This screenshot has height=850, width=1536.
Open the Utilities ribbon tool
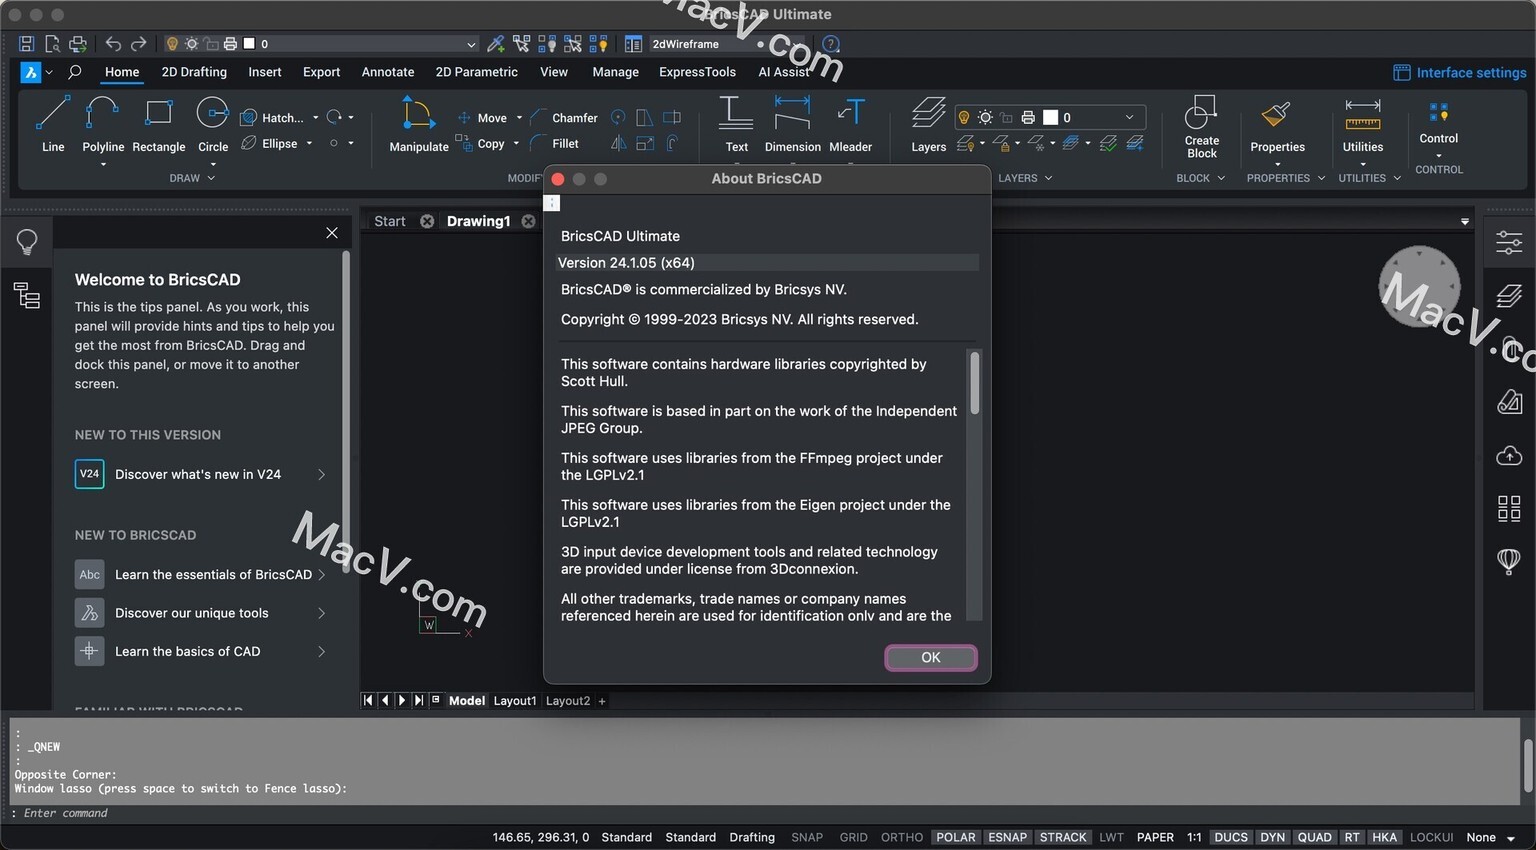pos(1362,126)
